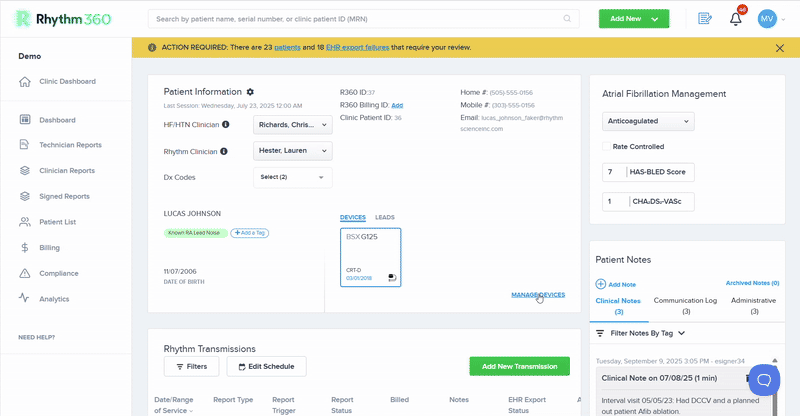The image size is (800, 416).
Task: Switch to the DEVICES tab
Action: click(x=353, y=217)
